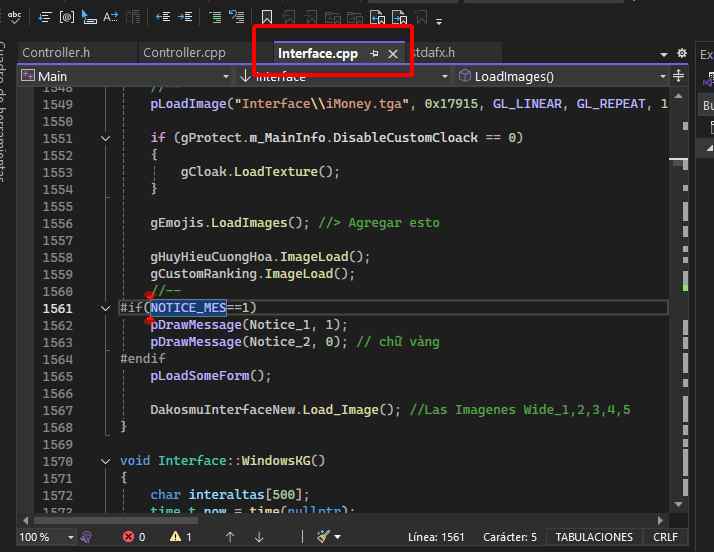
Task: Open the tab settings gear icon
Action: coord(682,53)
